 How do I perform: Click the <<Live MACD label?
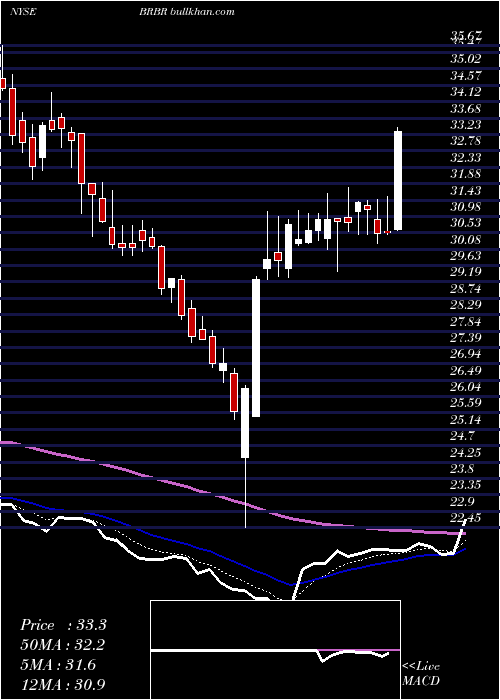[x=421, y=674]
